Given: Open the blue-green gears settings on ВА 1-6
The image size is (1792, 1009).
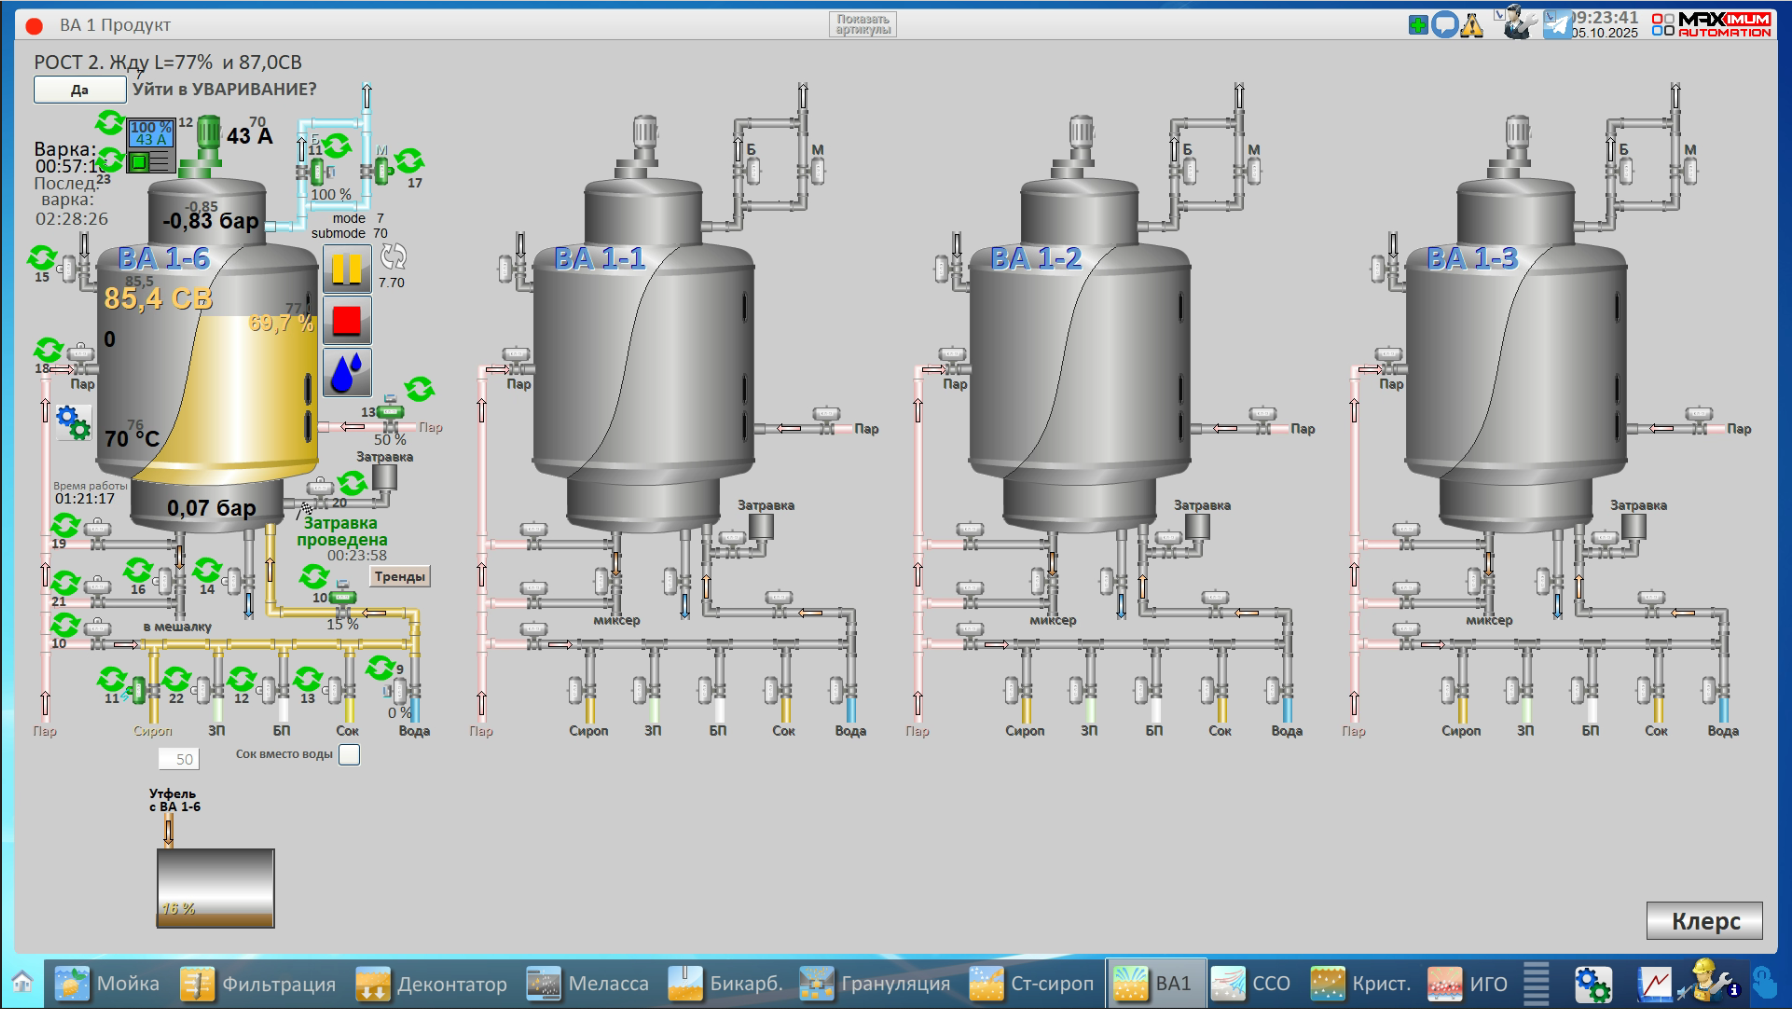Looking at the screenshot, I should [73, 422].
